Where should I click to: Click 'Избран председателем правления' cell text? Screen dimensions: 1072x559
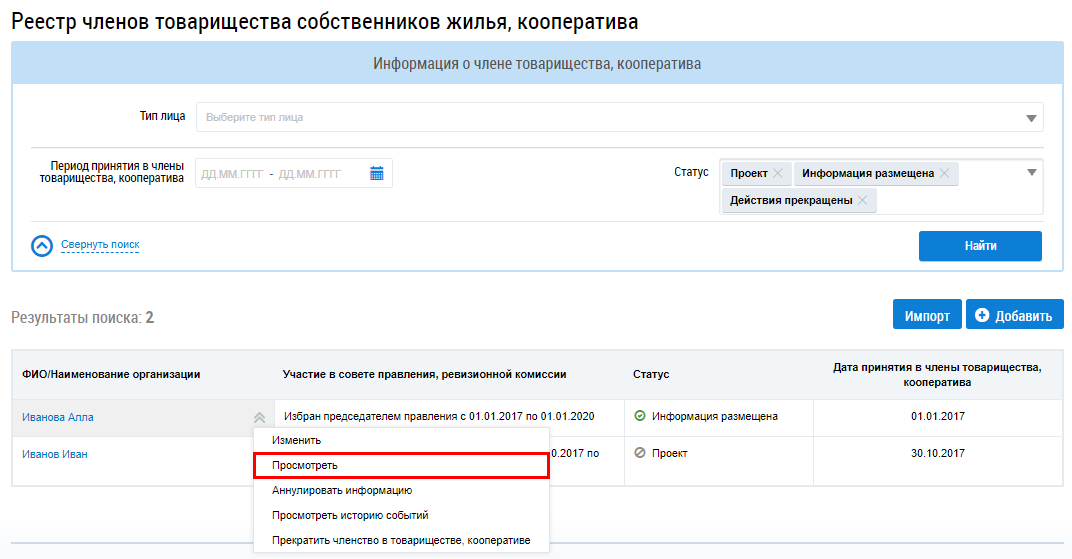[439, 416]
